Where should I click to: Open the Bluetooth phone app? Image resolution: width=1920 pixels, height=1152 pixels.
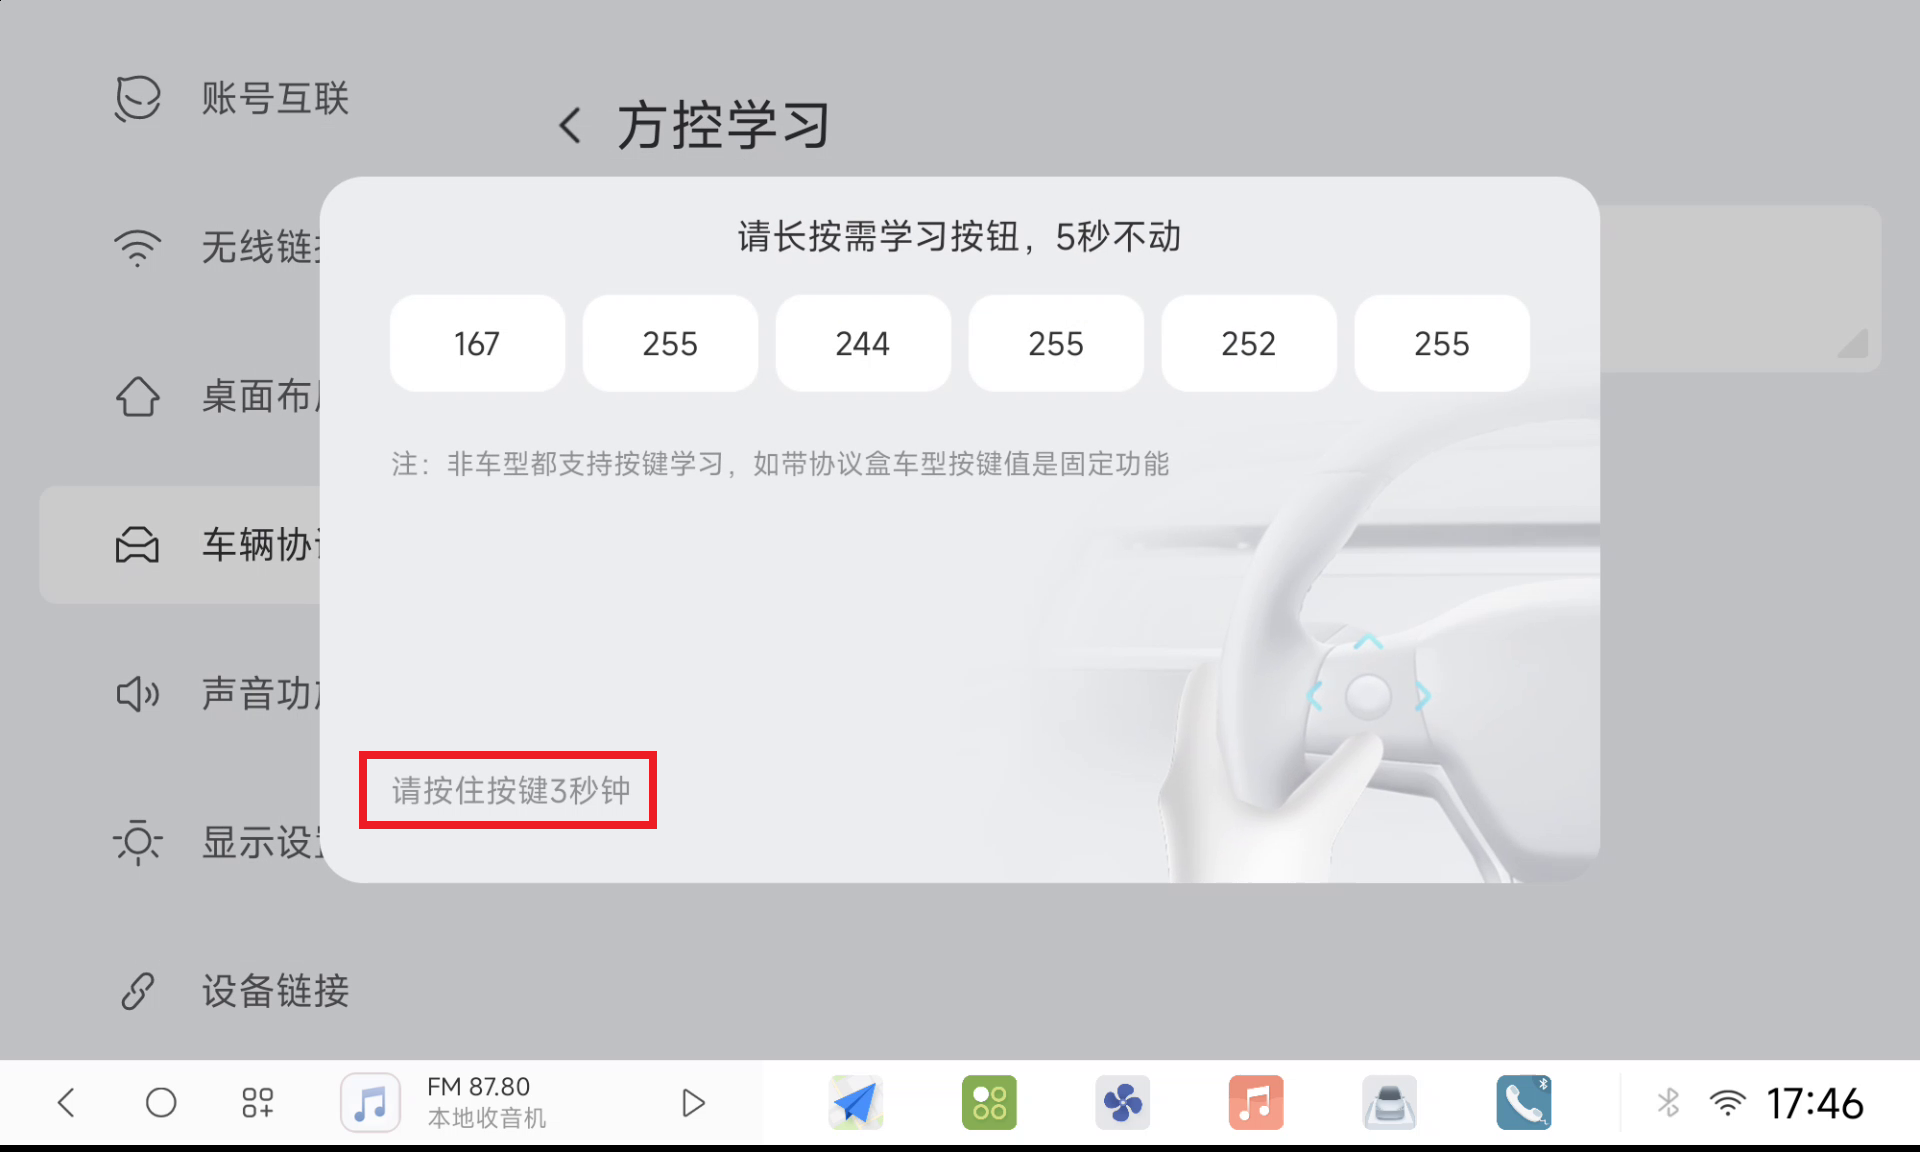pyautogui.click(x=1522, y=1103)
